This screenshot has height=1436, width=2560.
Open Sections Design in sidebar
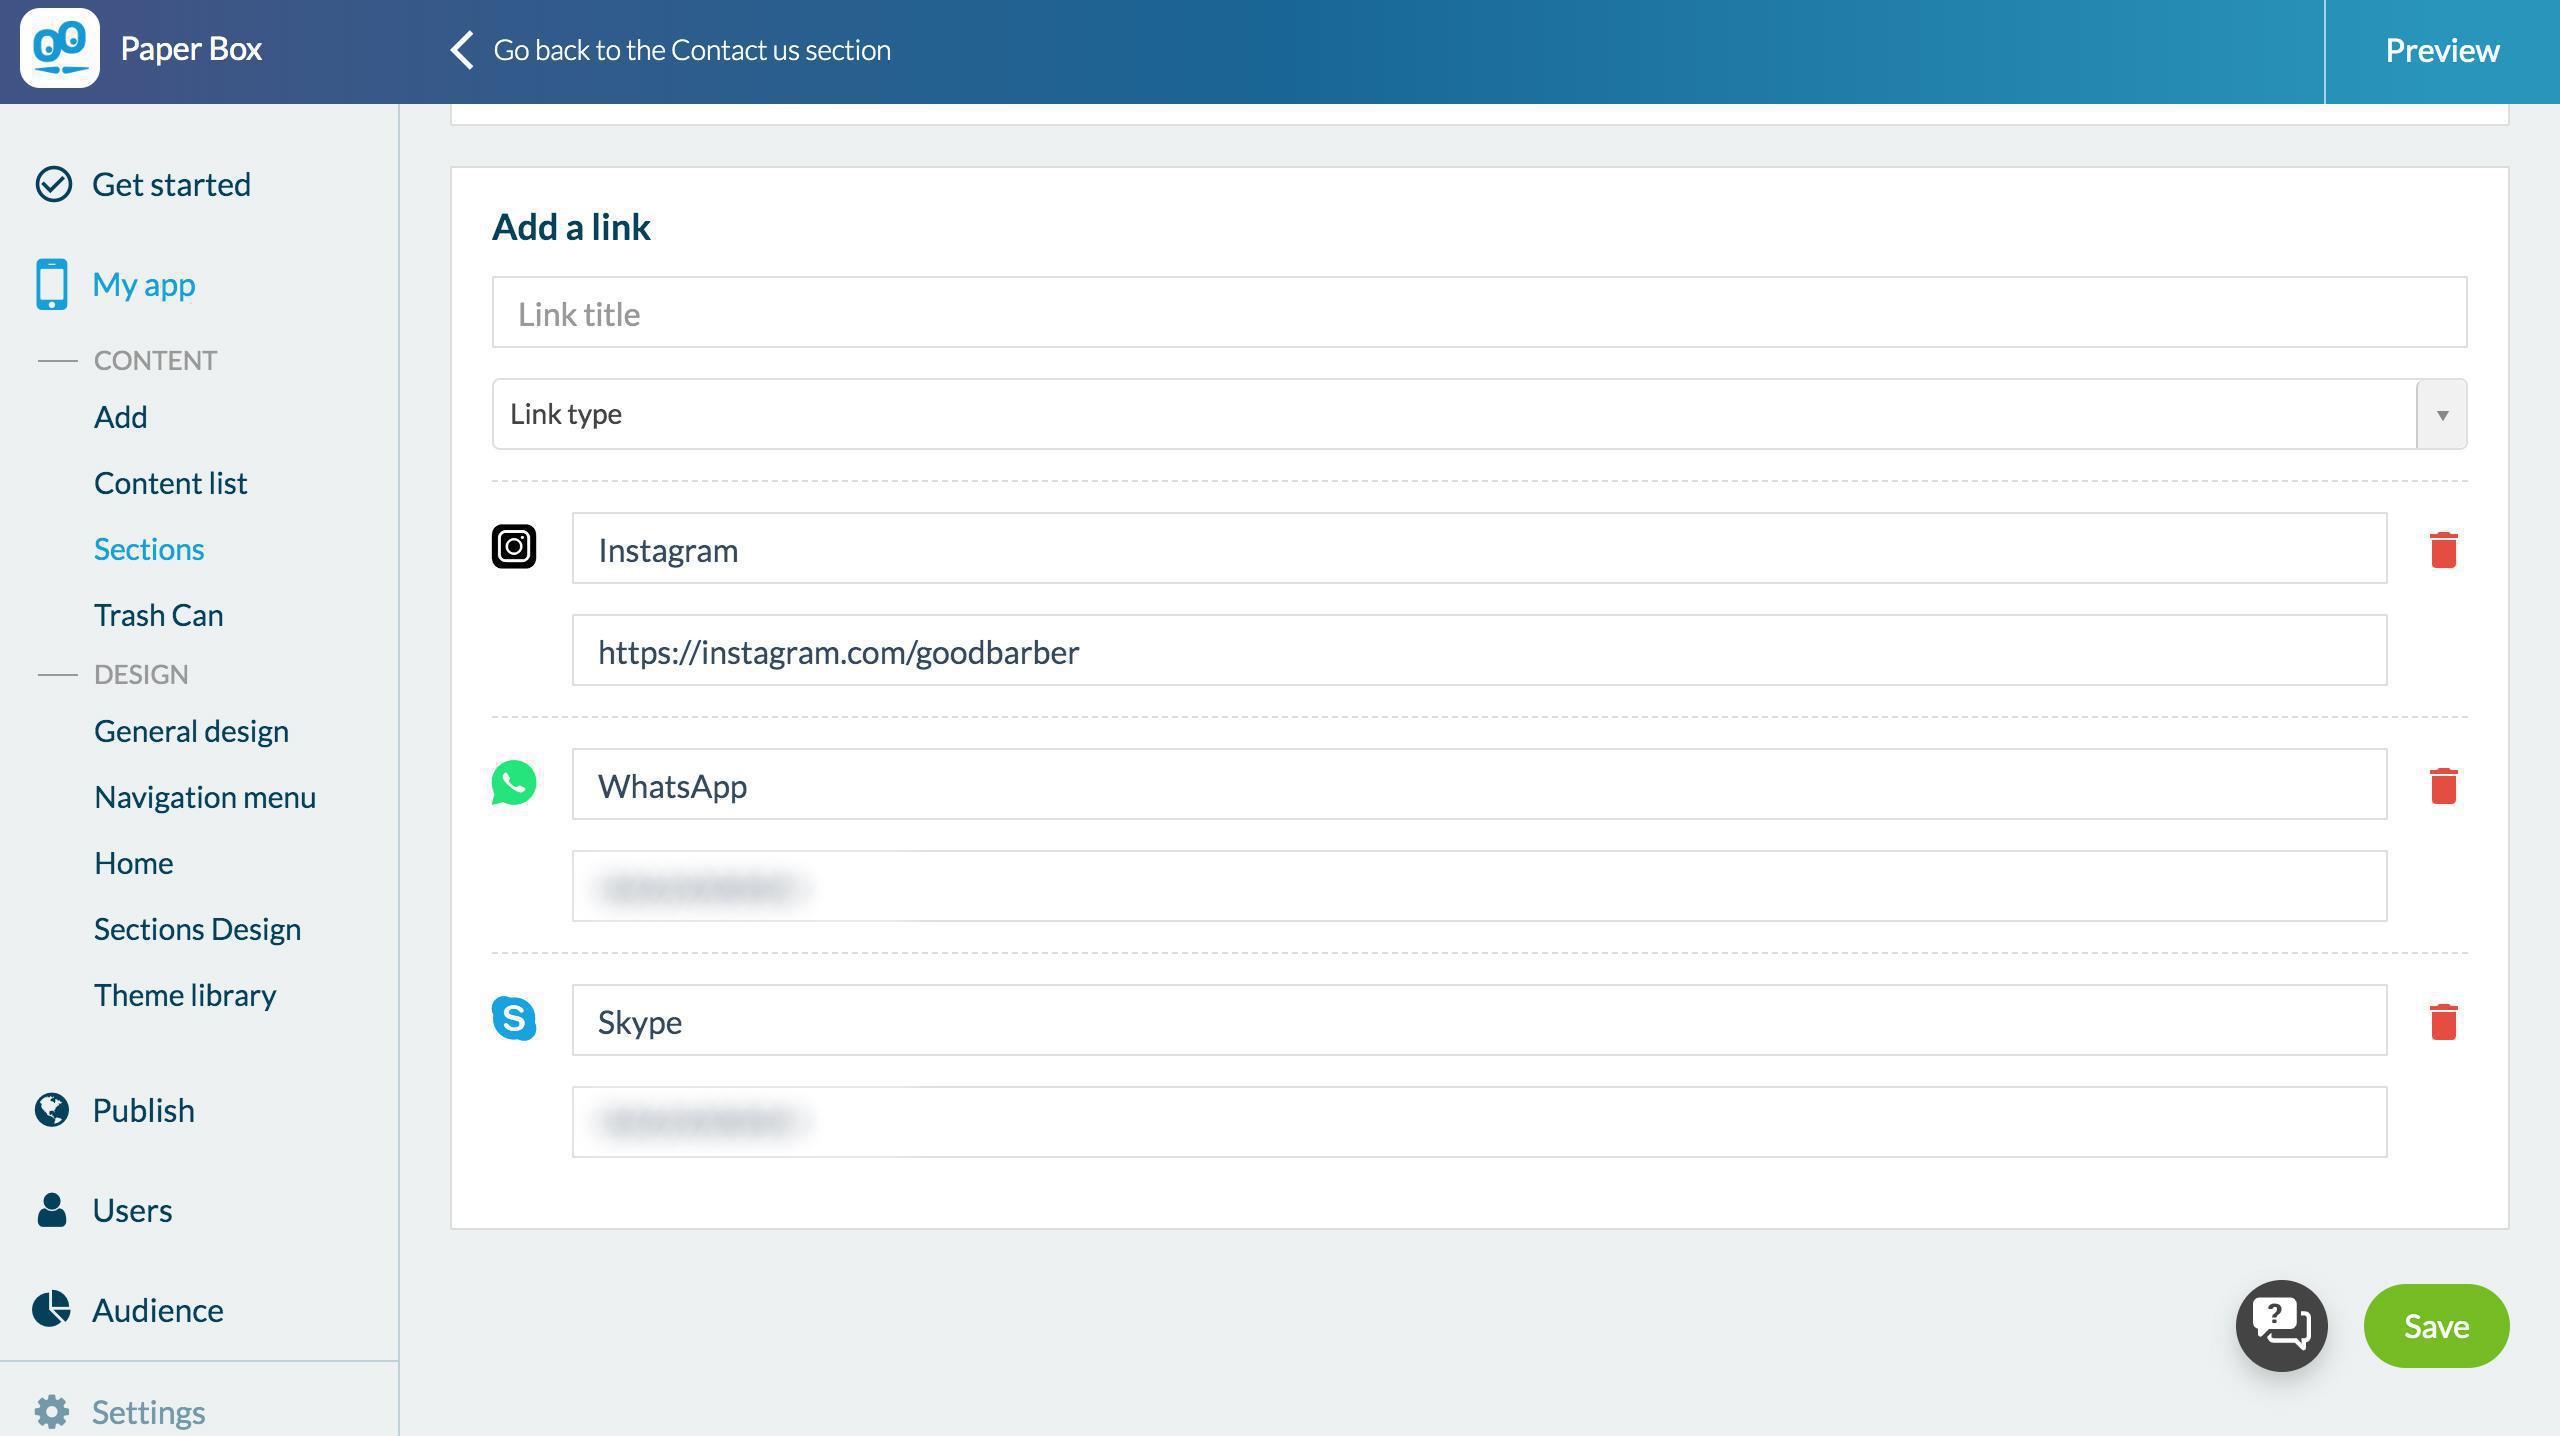(197, 929)
